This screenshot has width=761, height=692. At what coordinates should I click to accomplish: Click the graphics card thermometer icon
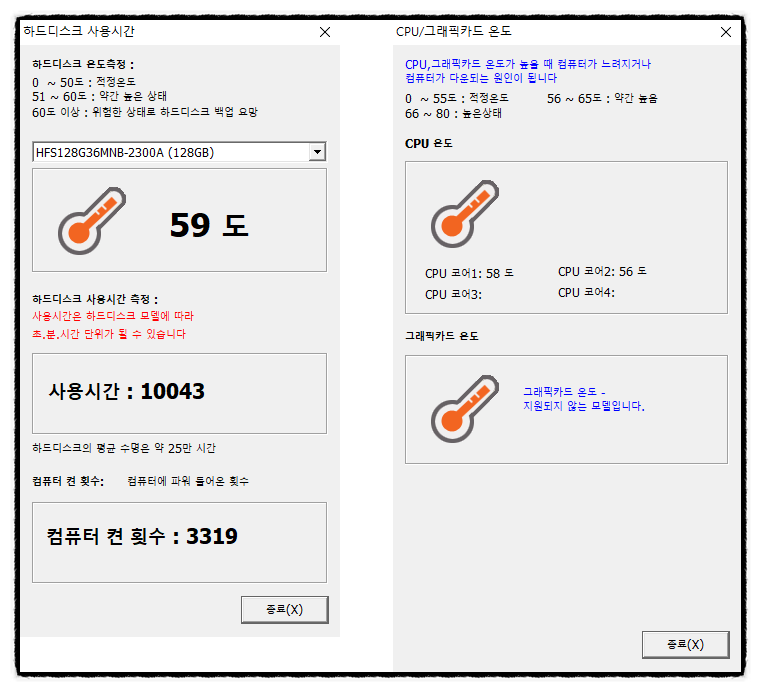click(465, 409)
